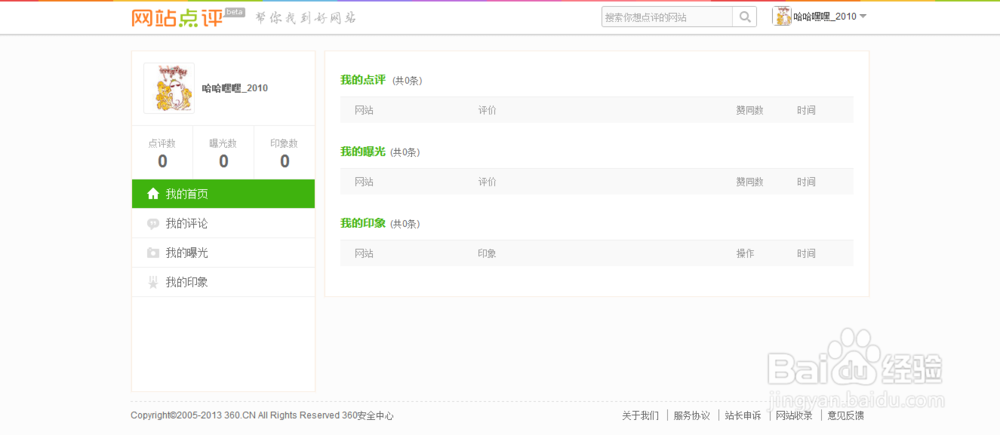
Task: Click the Copyright 360.CN footer text
Action: 262,416
